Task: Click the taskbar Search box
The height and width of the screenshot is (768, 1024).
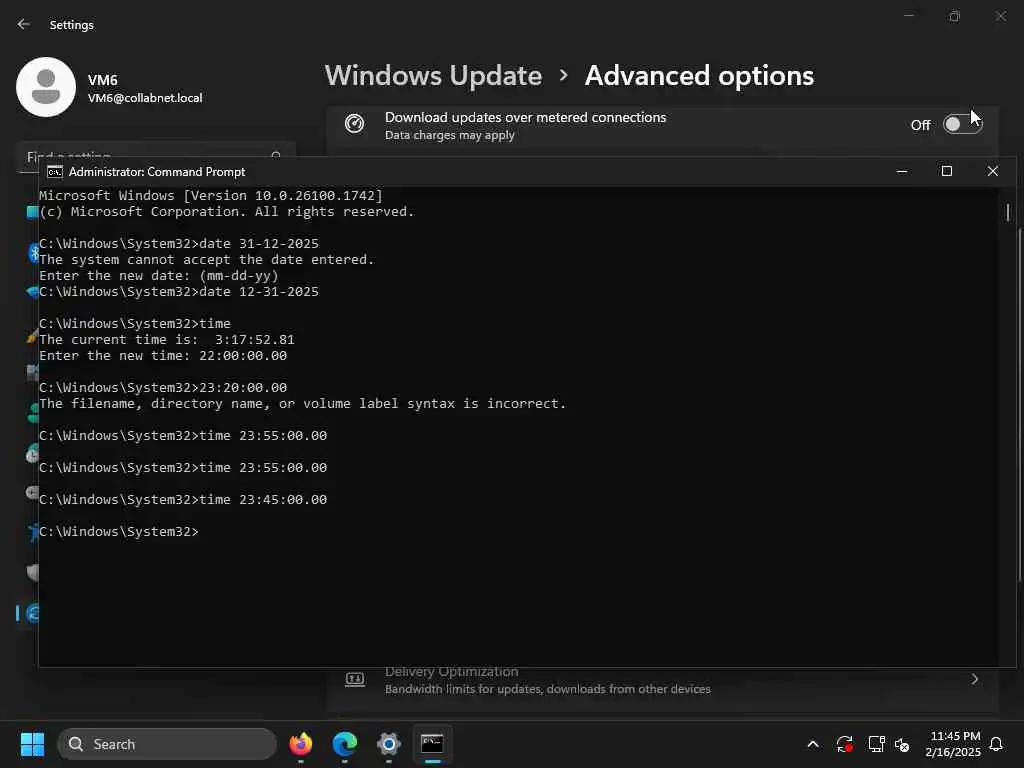Action: coord(167,744)
